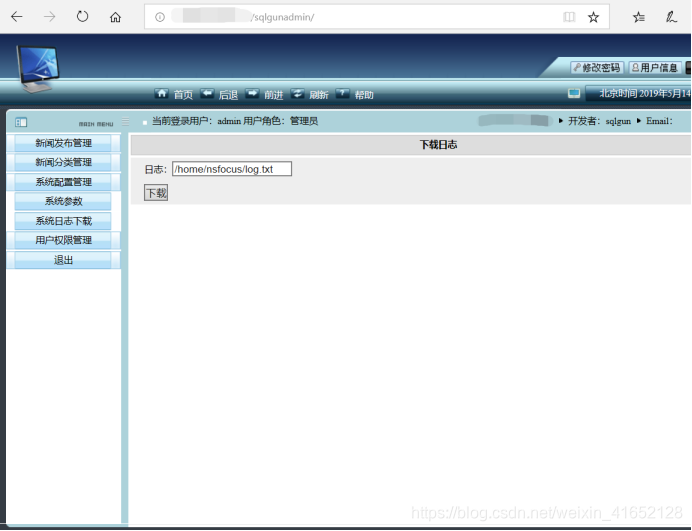Go to browser home page icon
This screenshot has width=692, height=531.
click(115, 17)
